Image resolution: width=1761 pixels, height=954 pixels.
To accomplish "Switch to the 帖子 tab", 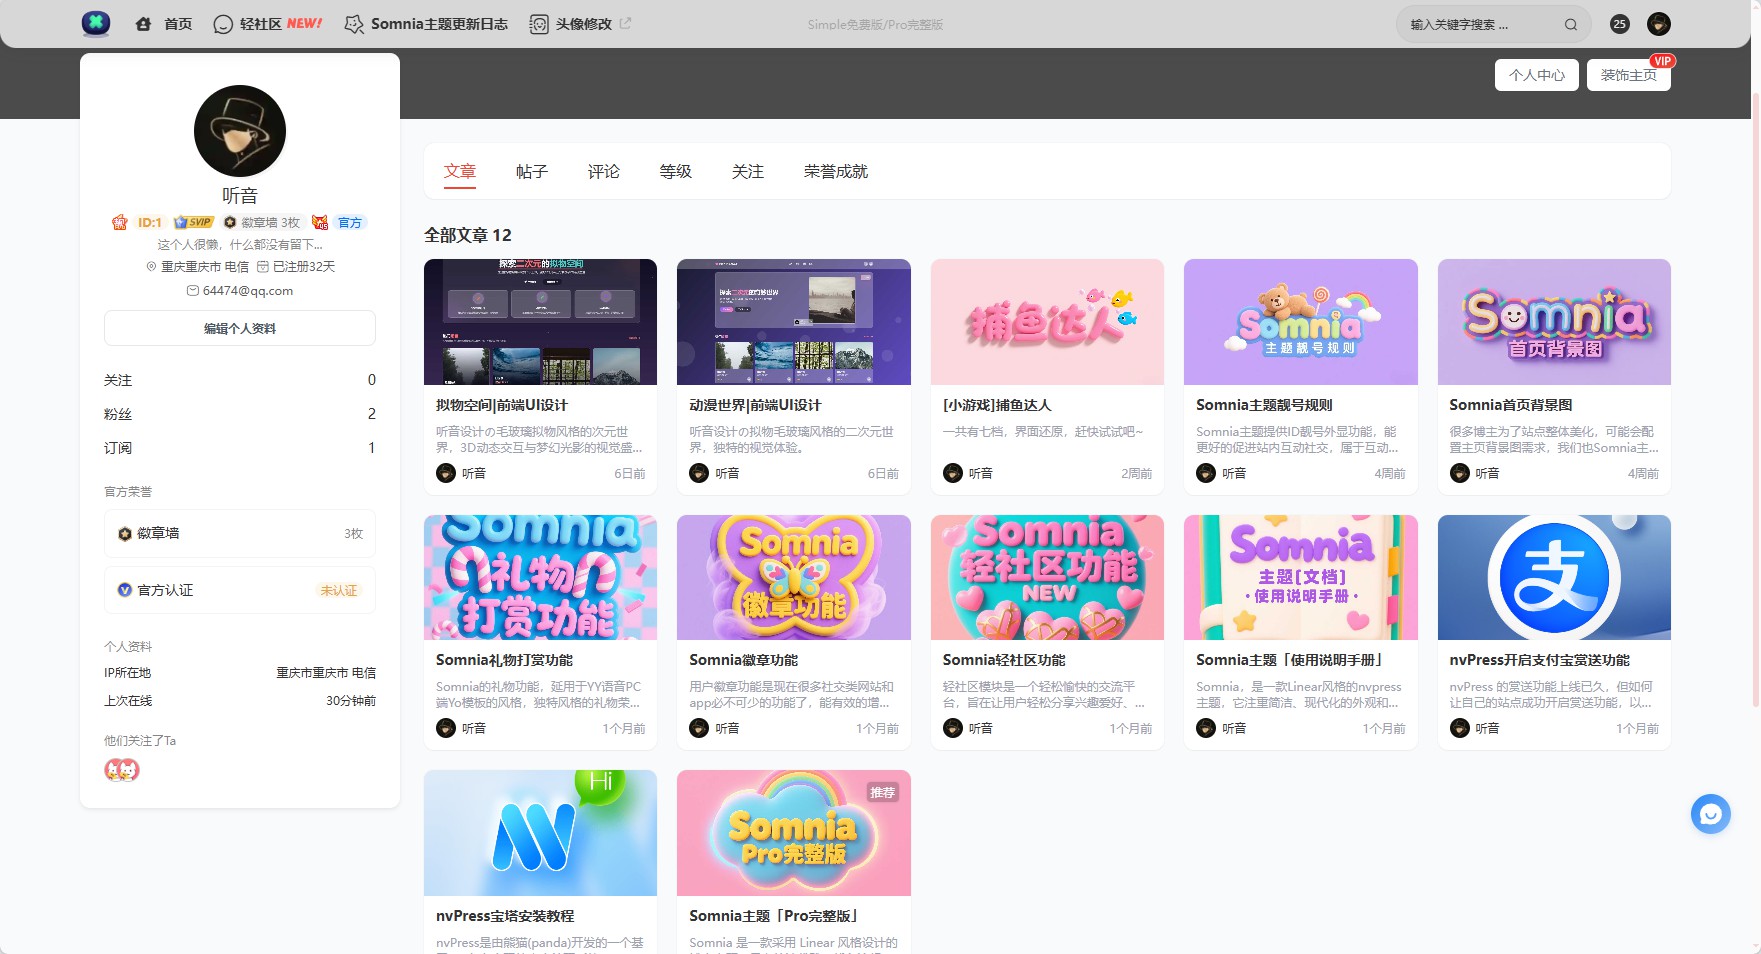I will point(532,171).
